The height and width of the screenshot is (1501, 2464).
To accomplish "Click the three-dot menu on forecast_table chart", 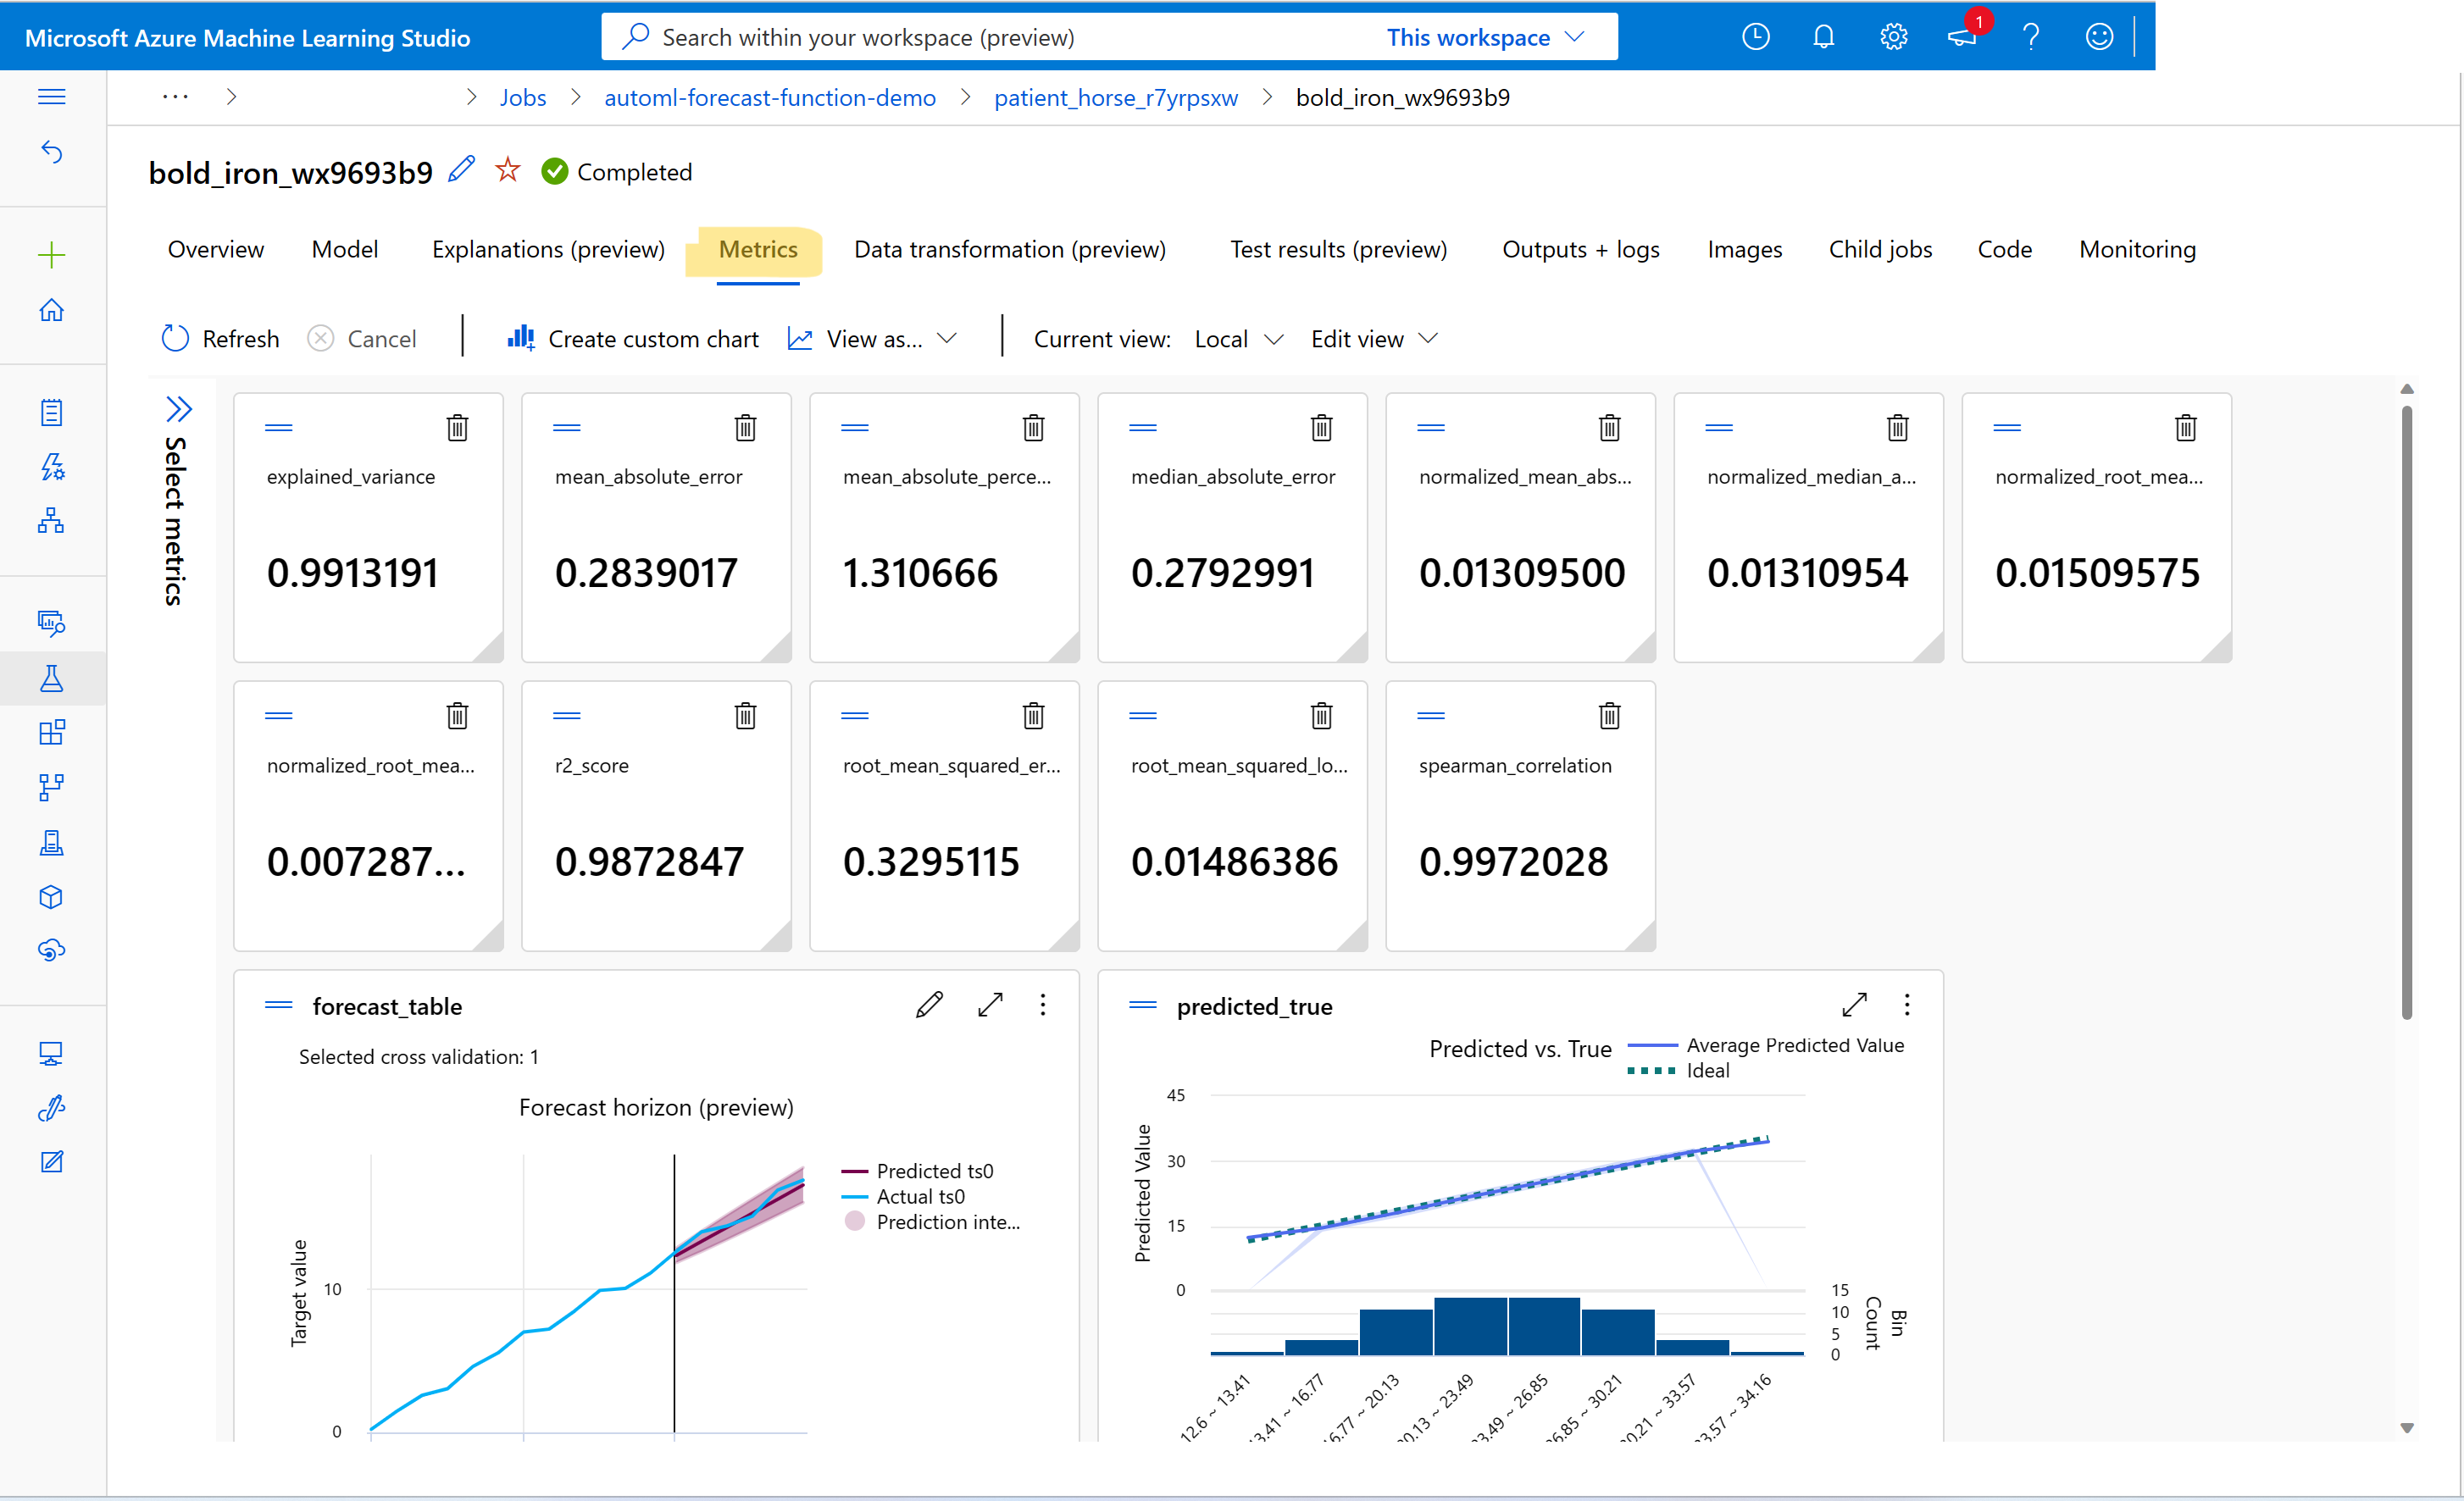I will tap(1046, 1005).
